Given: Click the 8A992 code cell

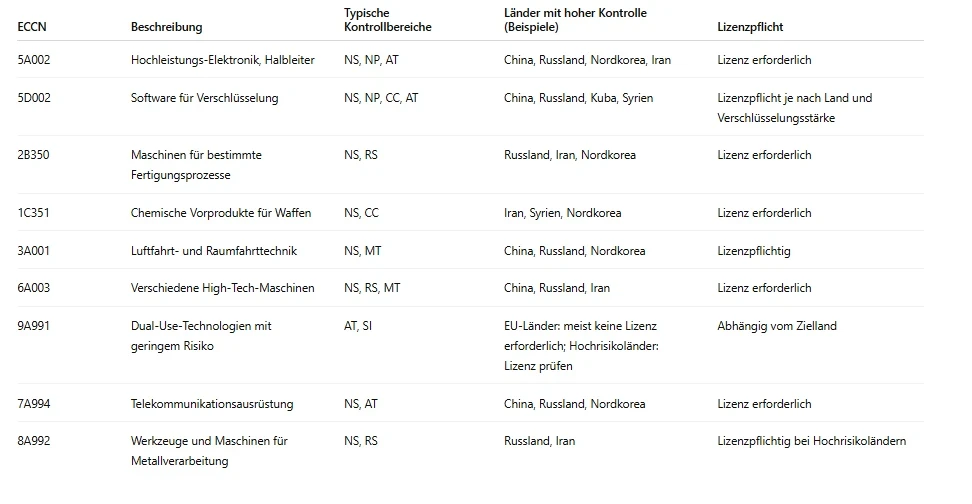Looking at the screenshot, I should click(33, 441).
